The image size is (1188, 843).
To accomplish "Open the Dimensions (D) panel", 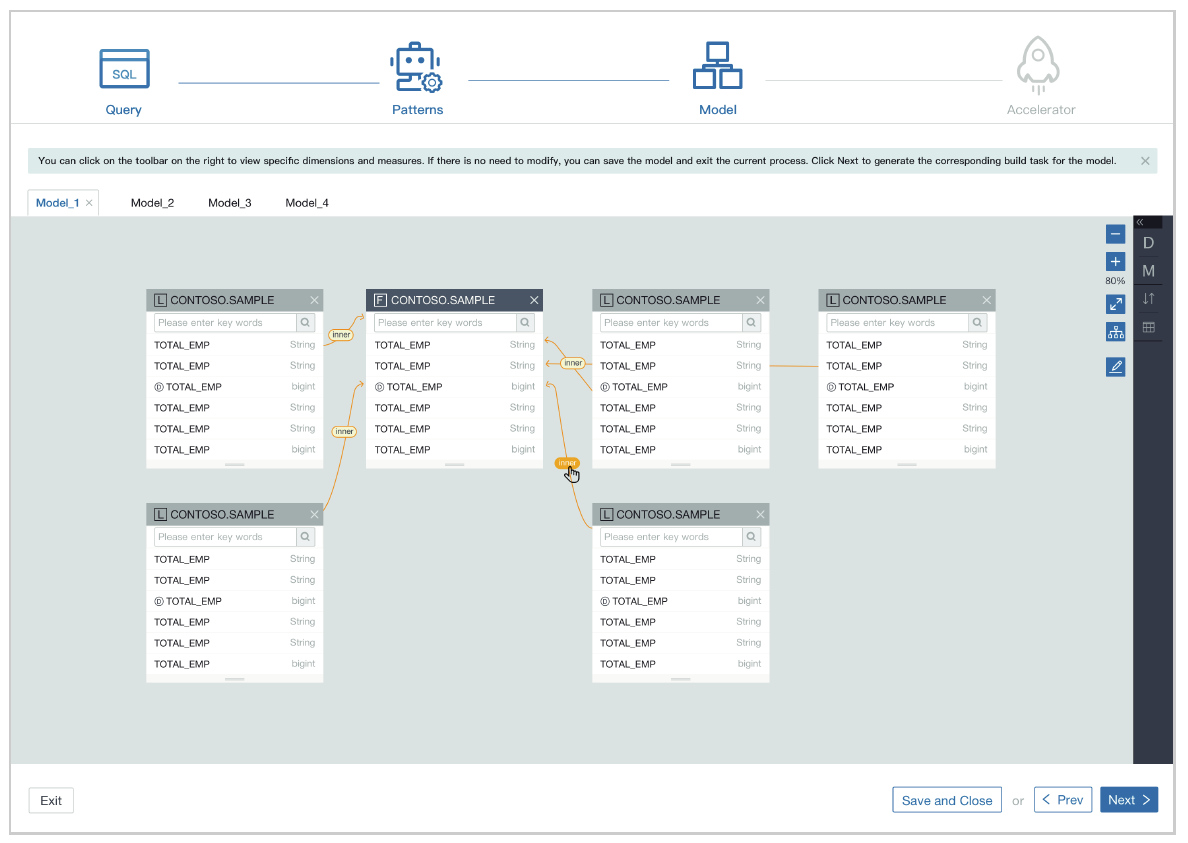I will (1148, 243).
